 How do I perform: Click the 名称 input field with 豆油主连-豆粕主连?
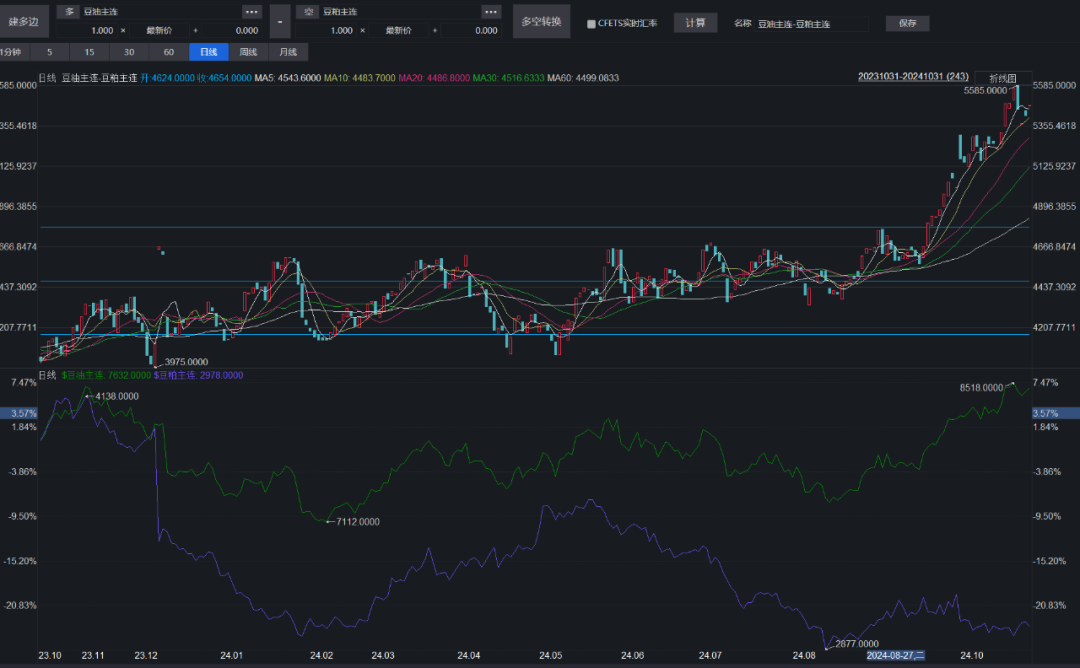(810, 23)
